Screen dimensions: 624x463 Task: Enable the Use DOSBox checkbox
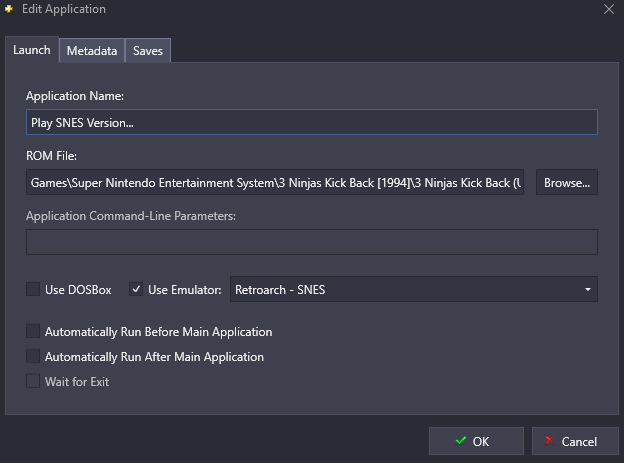[33, 290]
